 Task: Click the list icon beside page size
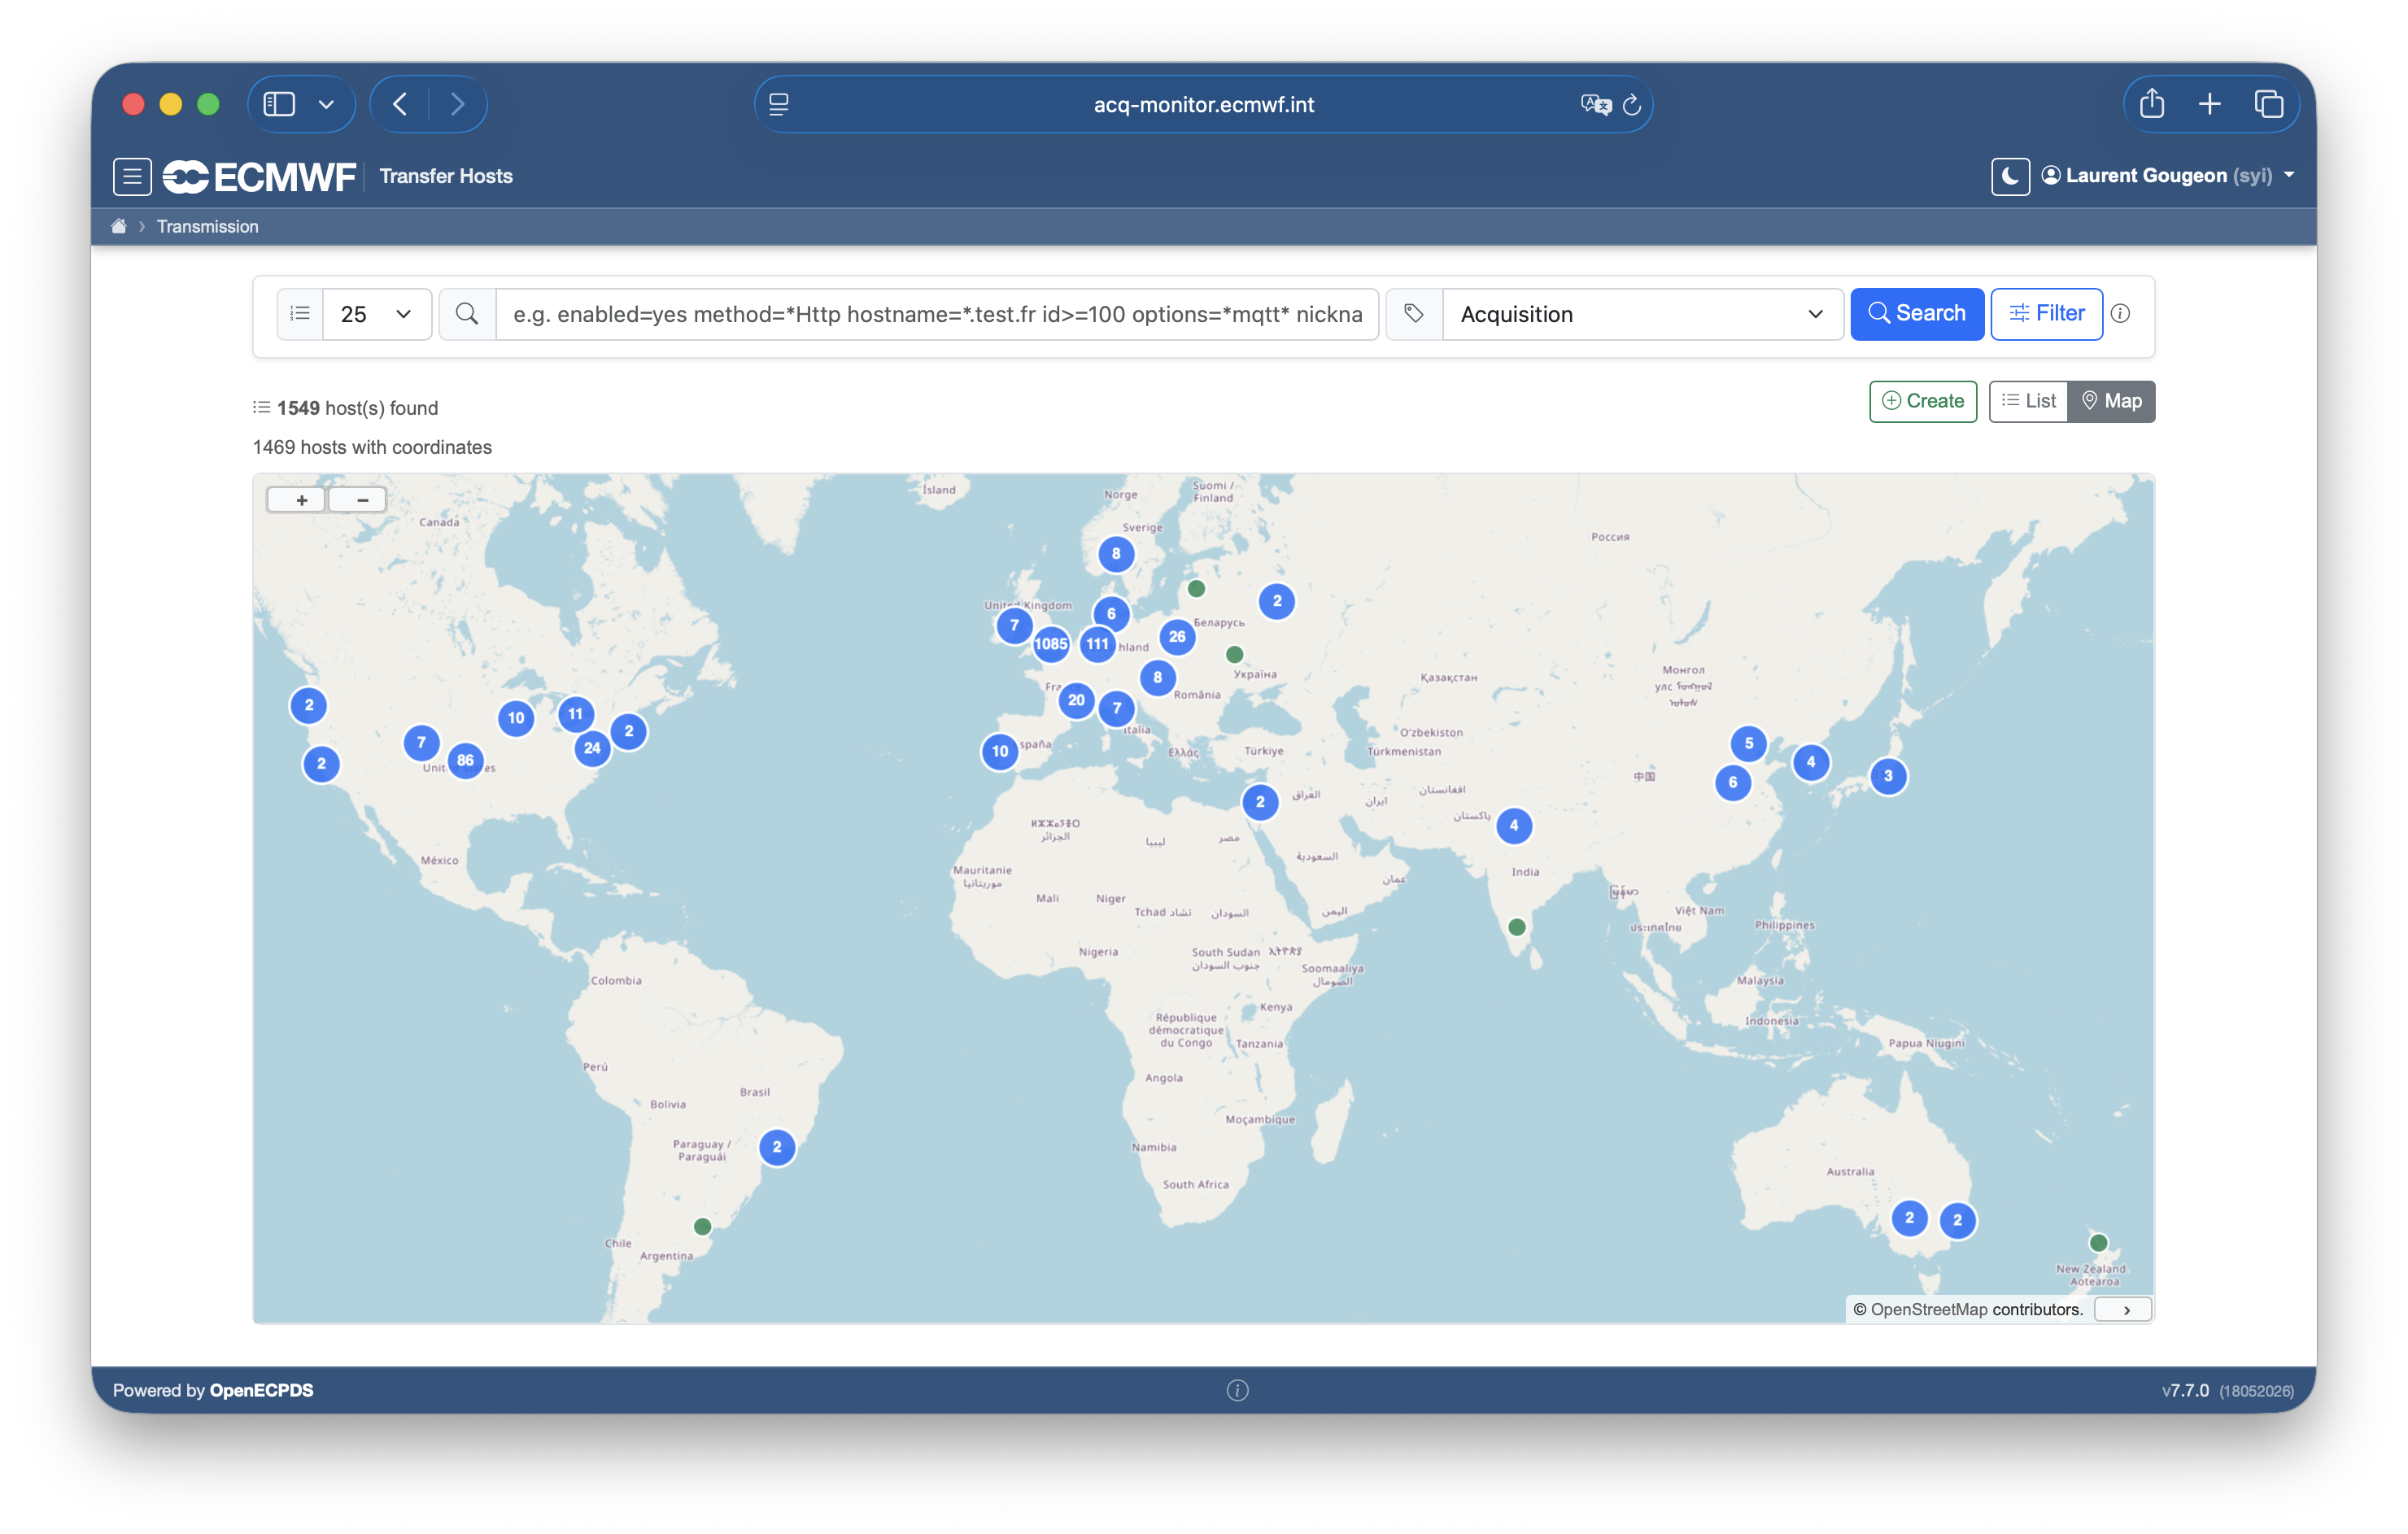(x=299, y=314)
